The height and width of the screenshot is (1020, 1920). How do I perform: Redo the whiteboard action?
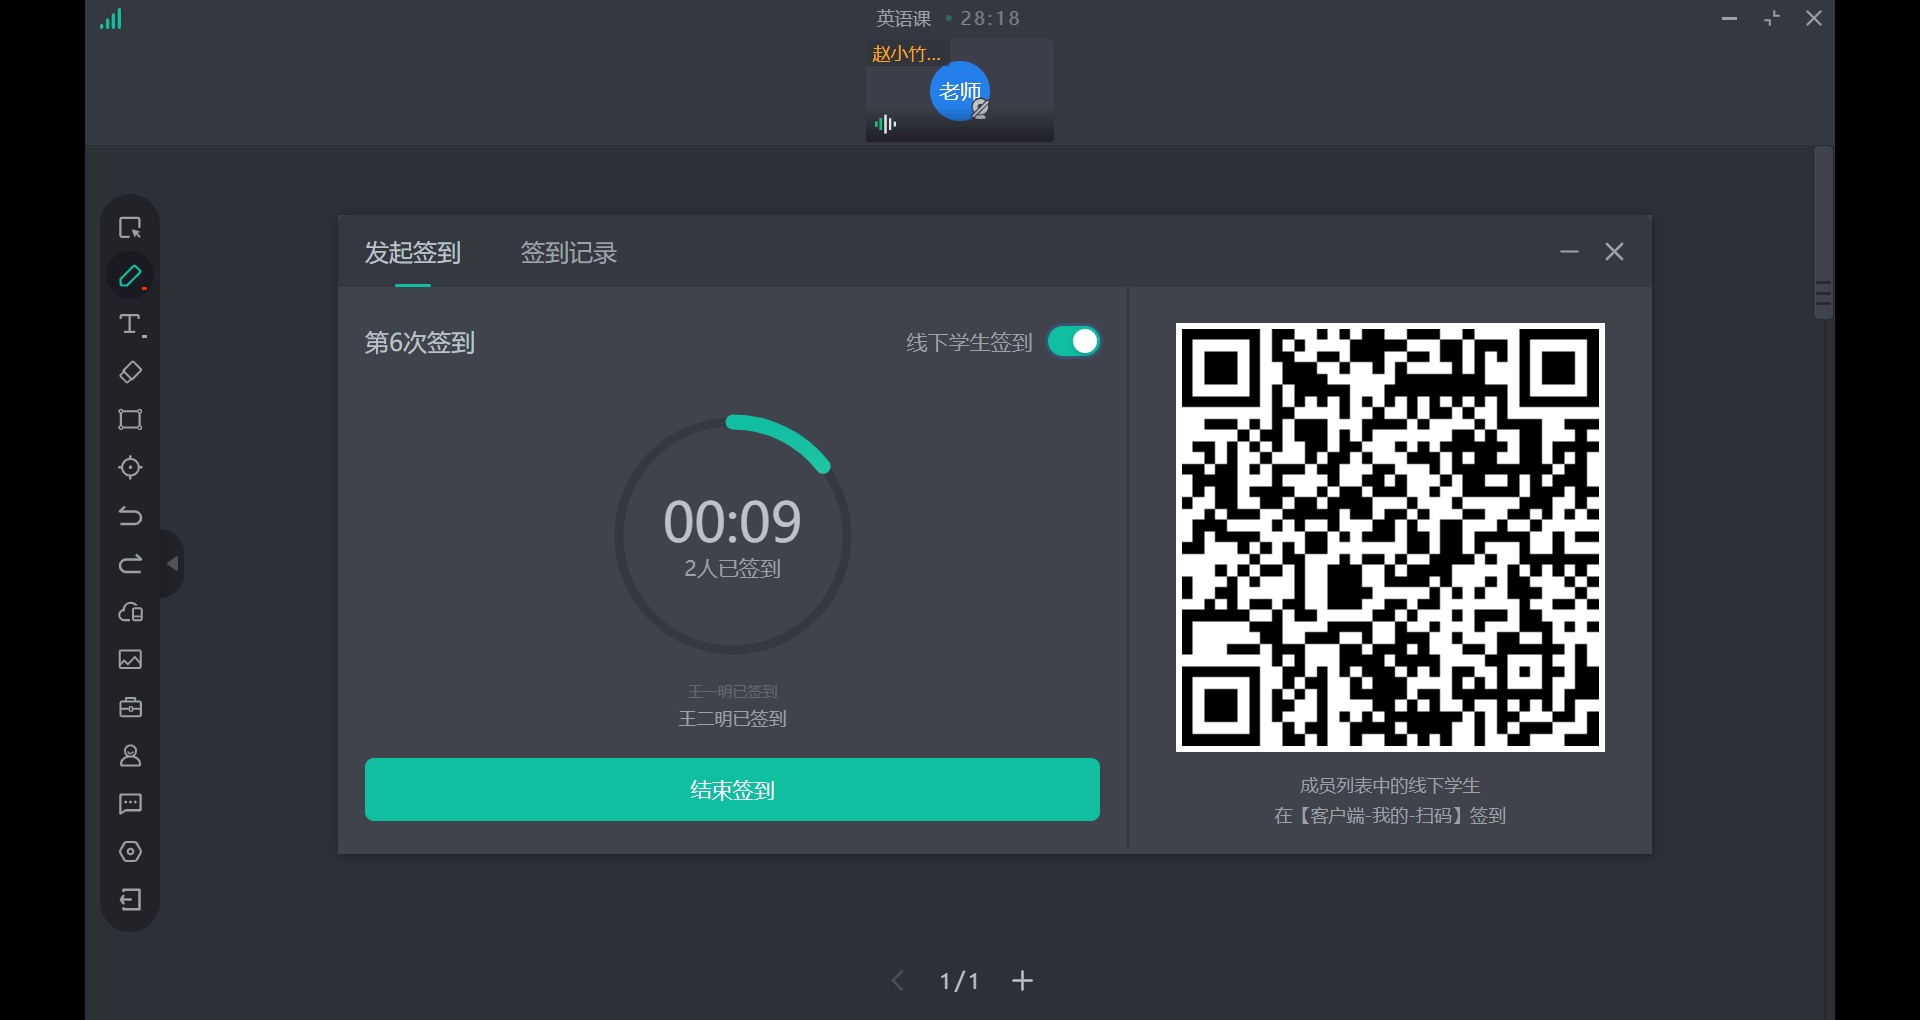[x=130, y=564]
